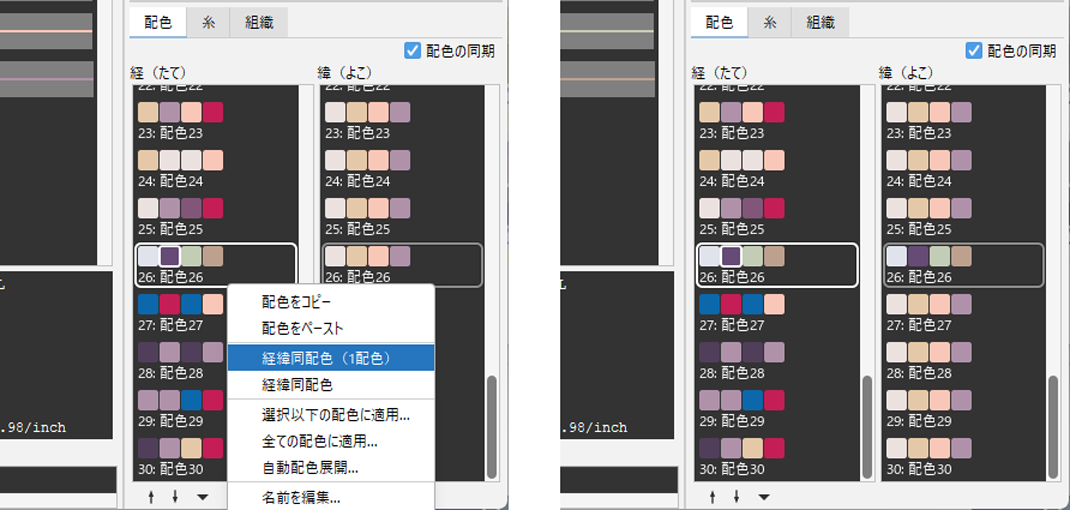Choose 配色をコピー from the context menu
1070x510 pixels.
pos(296,301)
